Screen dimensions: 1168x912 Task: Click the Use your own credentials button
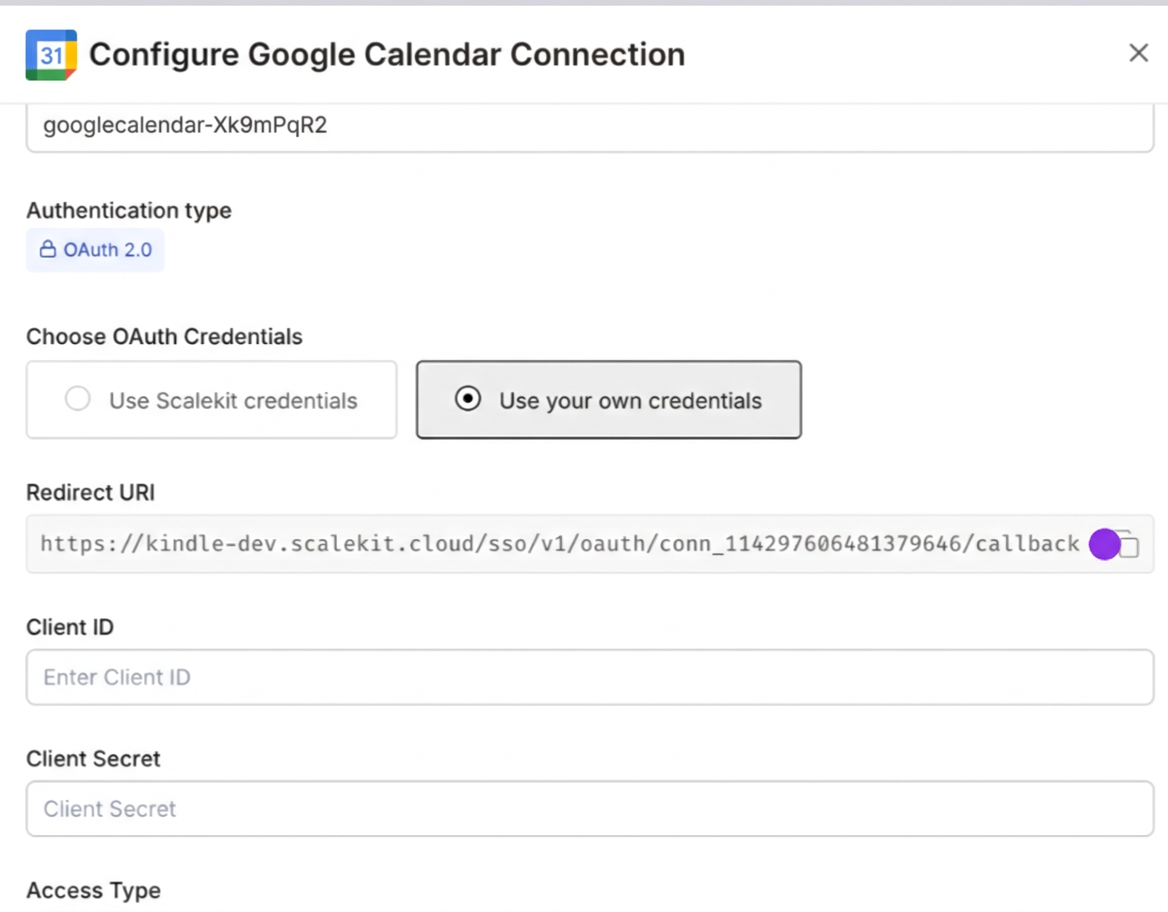coord(608,398)
